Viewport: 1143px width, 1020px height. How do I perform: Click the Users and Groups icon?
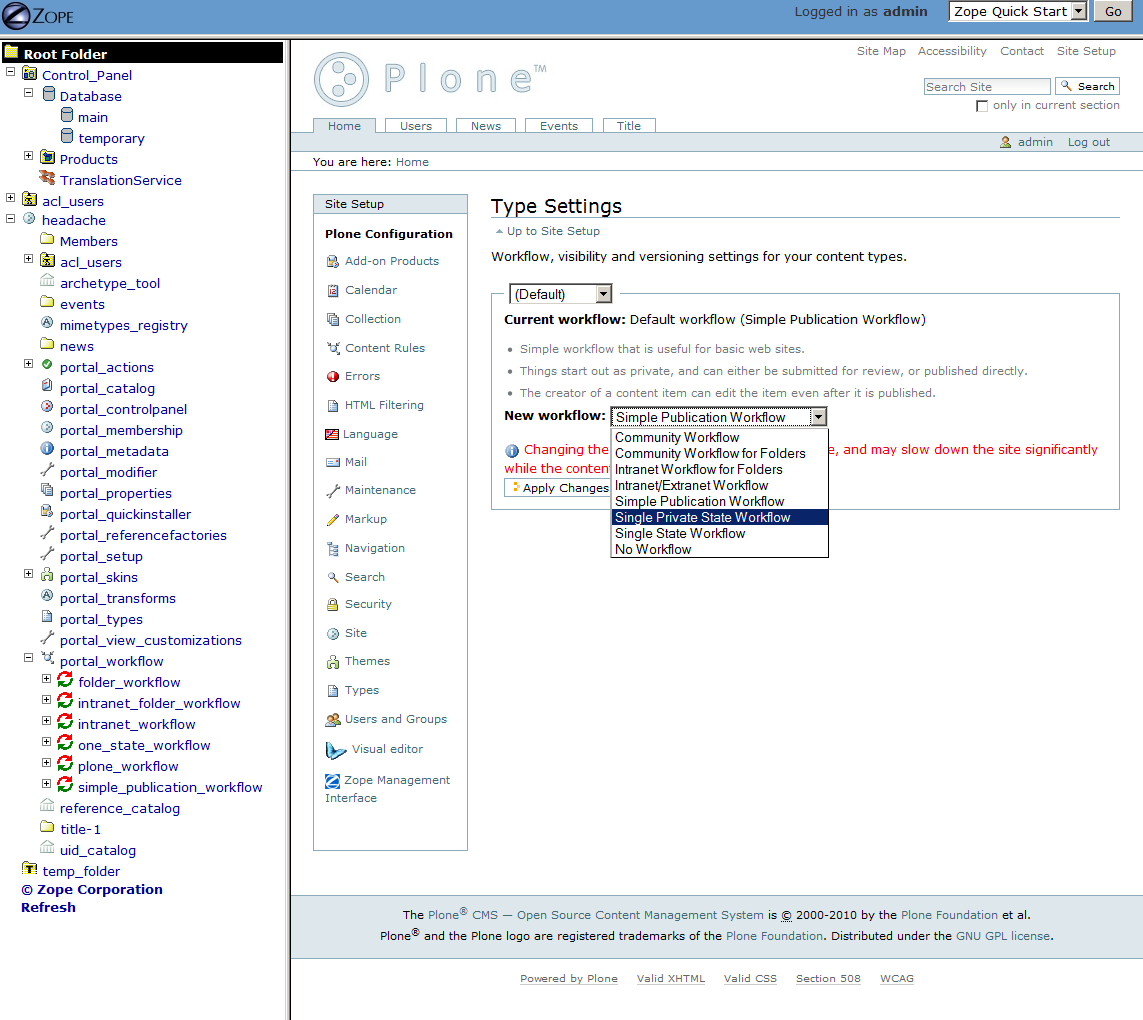[332, 720]
